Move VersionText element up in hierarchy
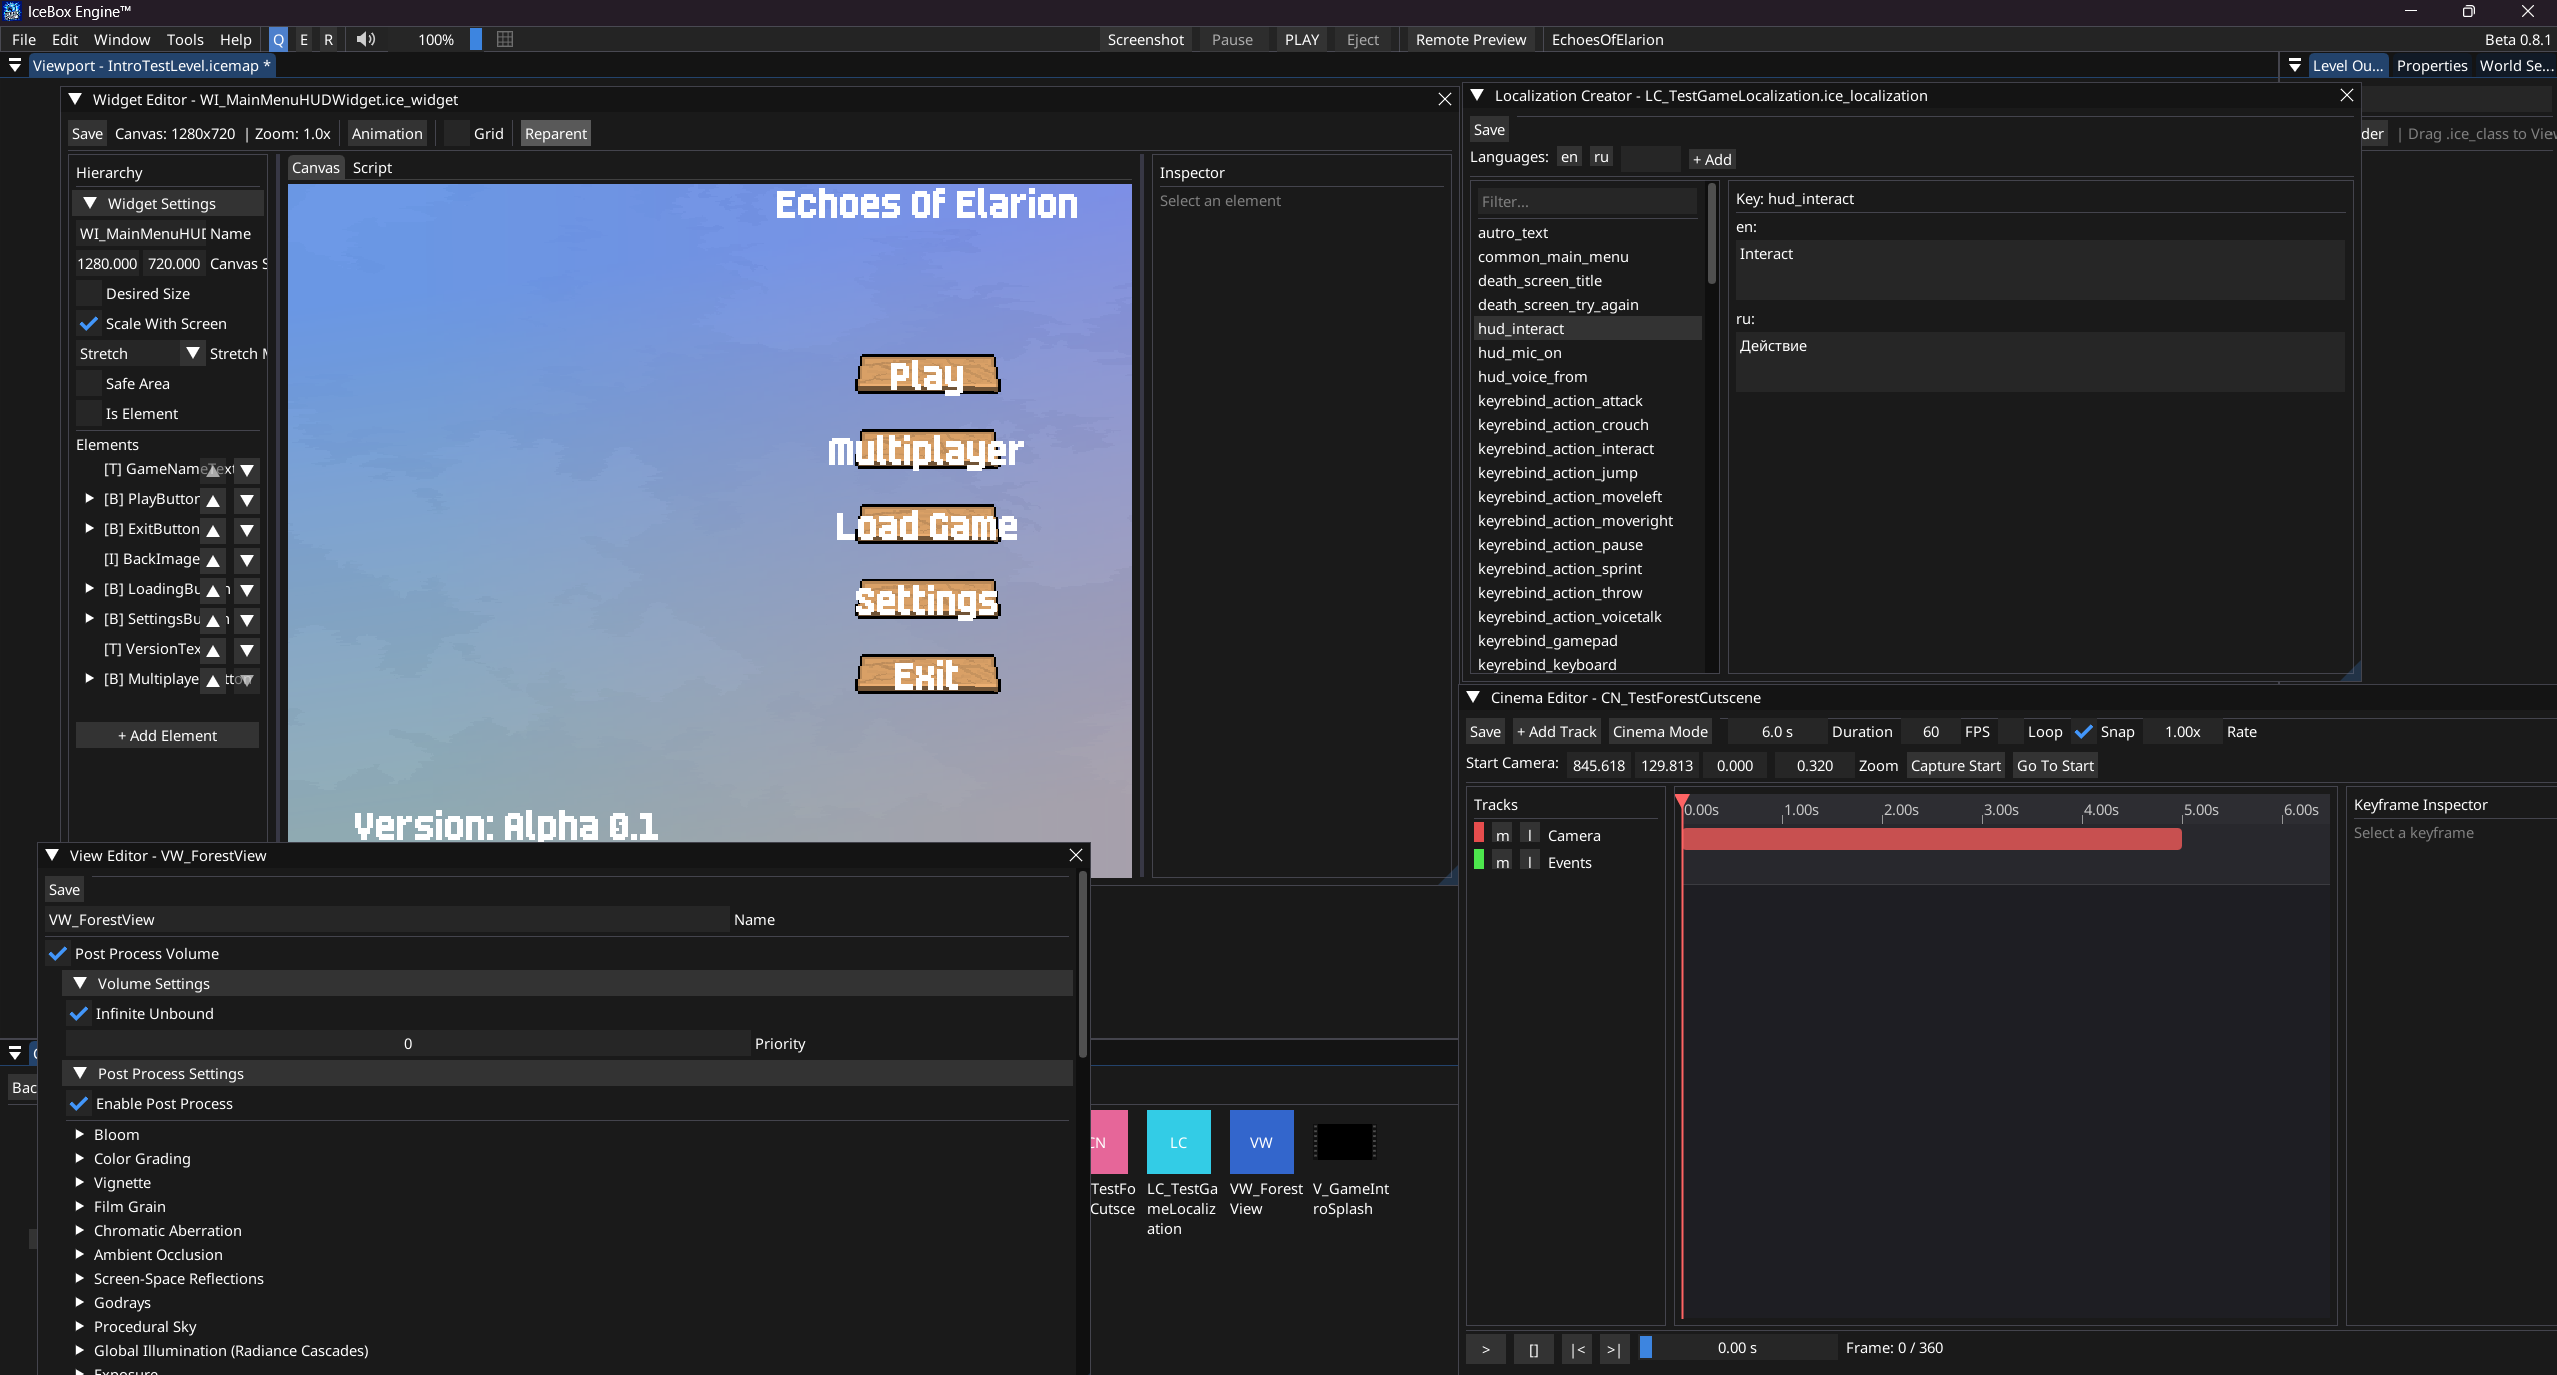 pos(213,650)
